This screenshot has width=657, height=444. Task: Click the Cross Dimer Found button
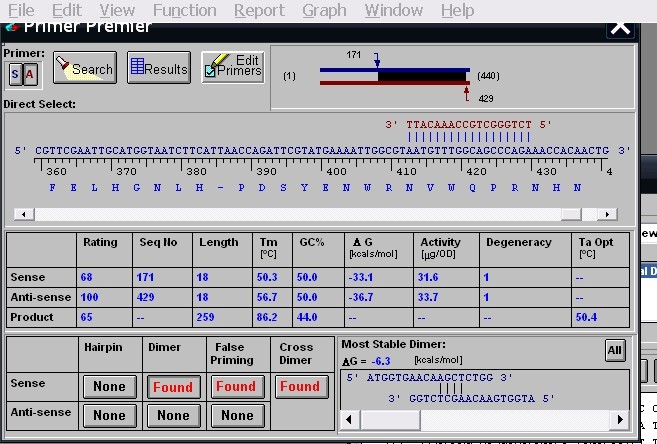(x=301, y=386)
